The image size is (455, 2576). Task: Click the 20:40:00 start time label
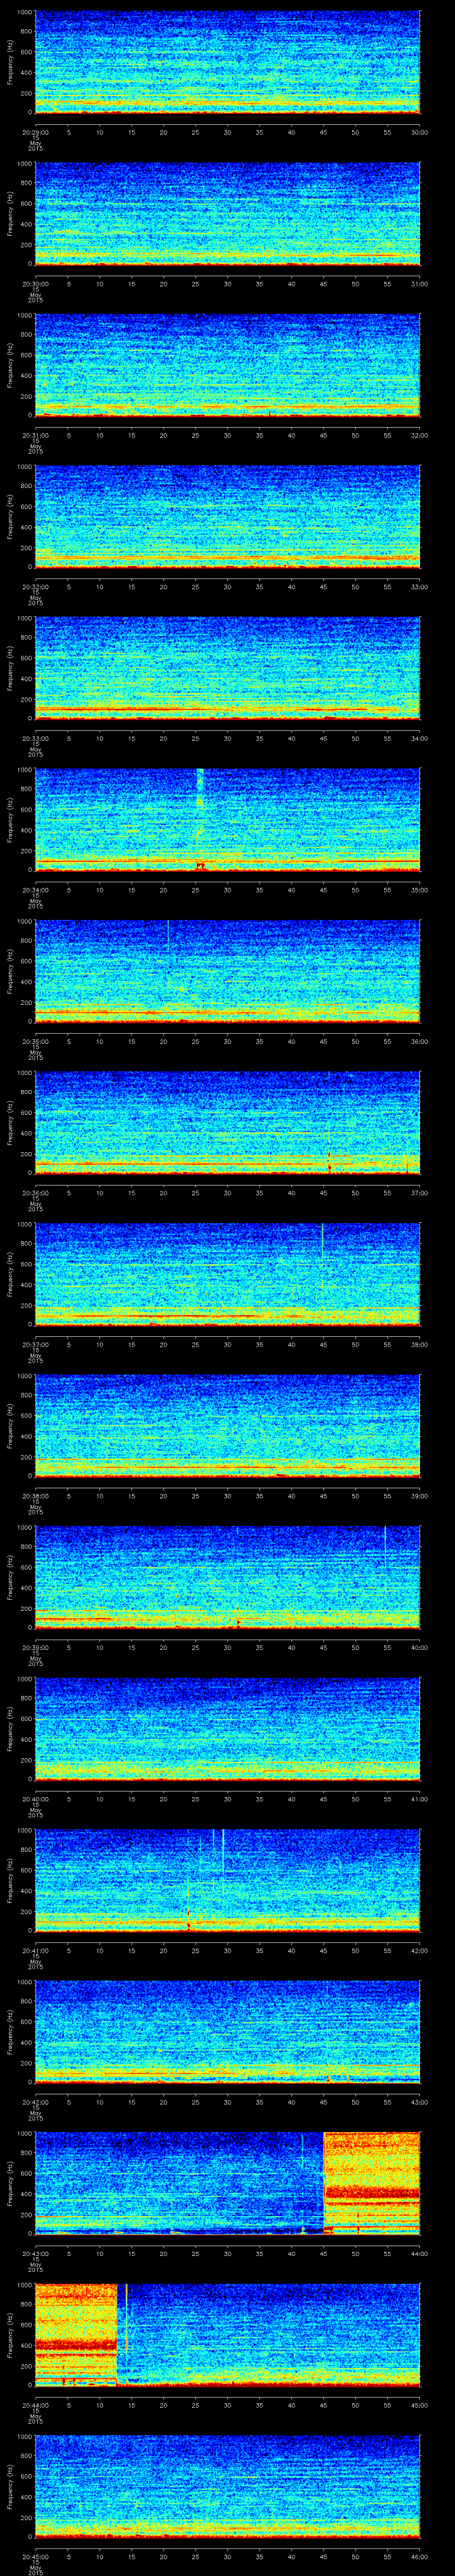tap(36, 1799)
